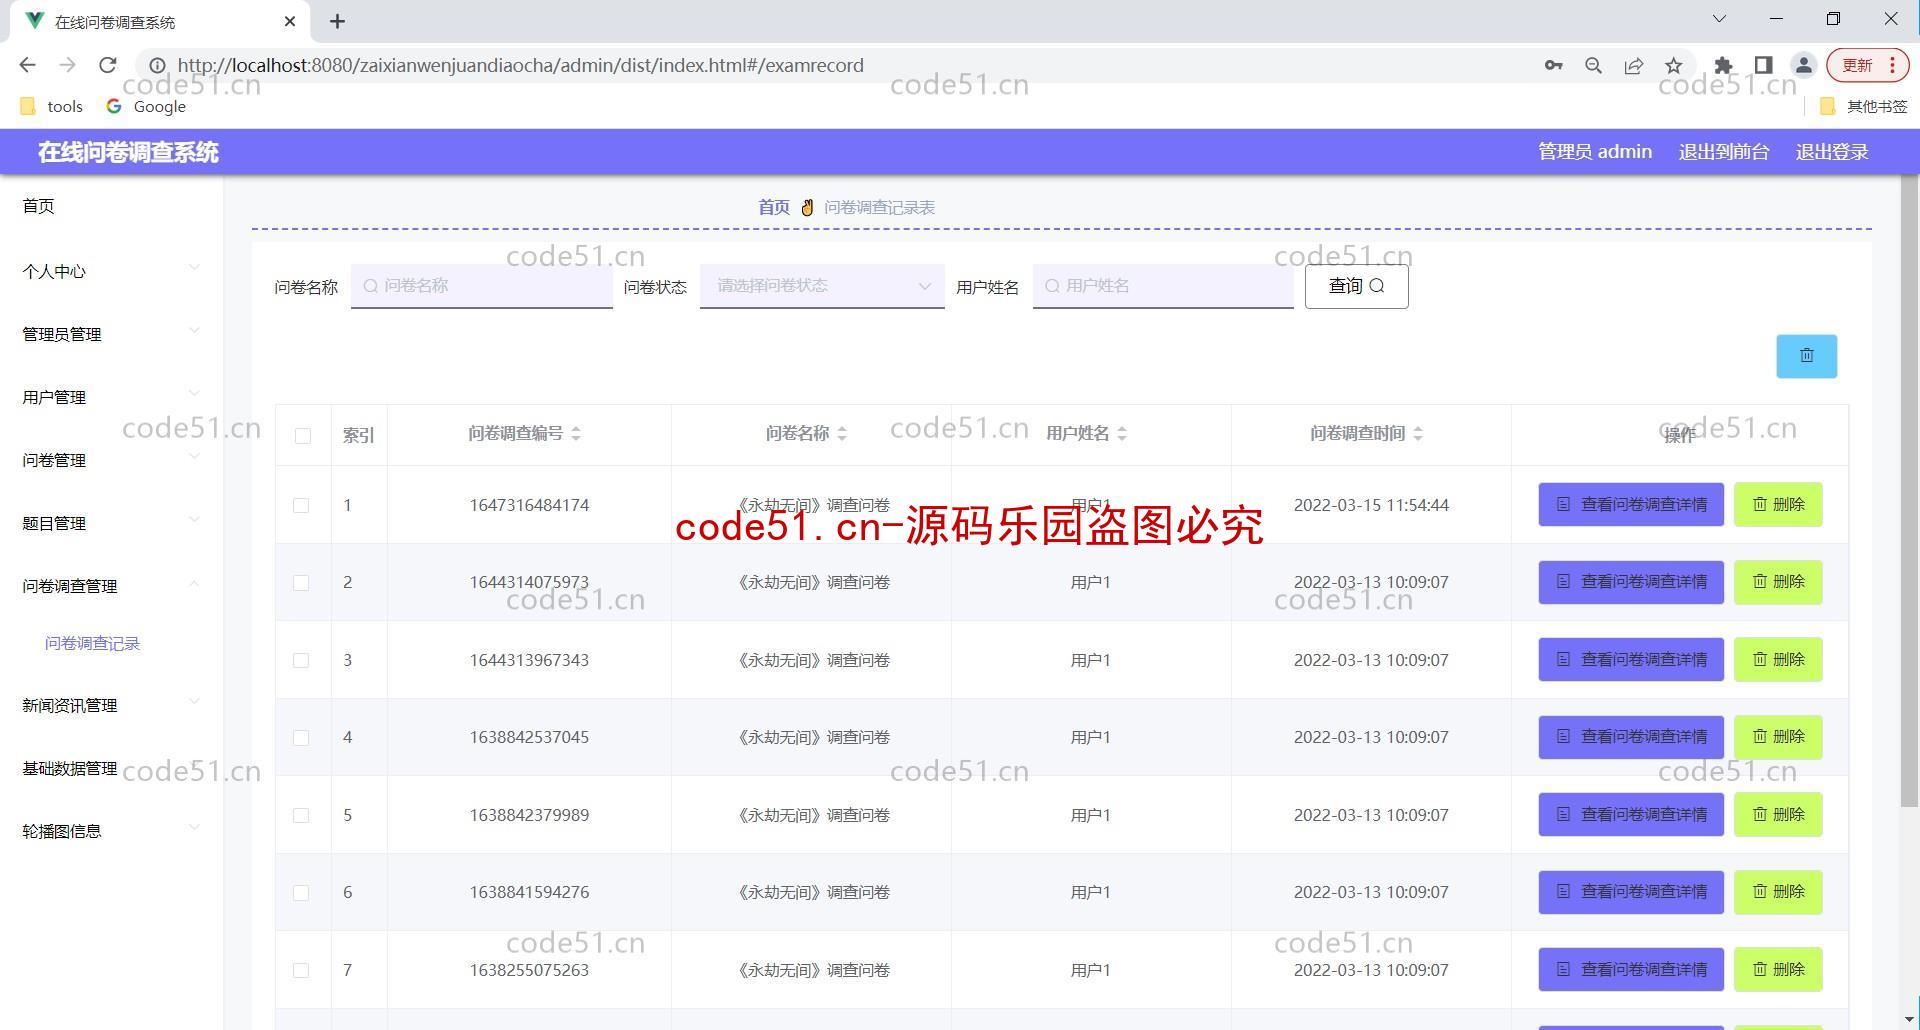Click 退出登录 in the header

pyautogui.click(x=1832, y=152)
